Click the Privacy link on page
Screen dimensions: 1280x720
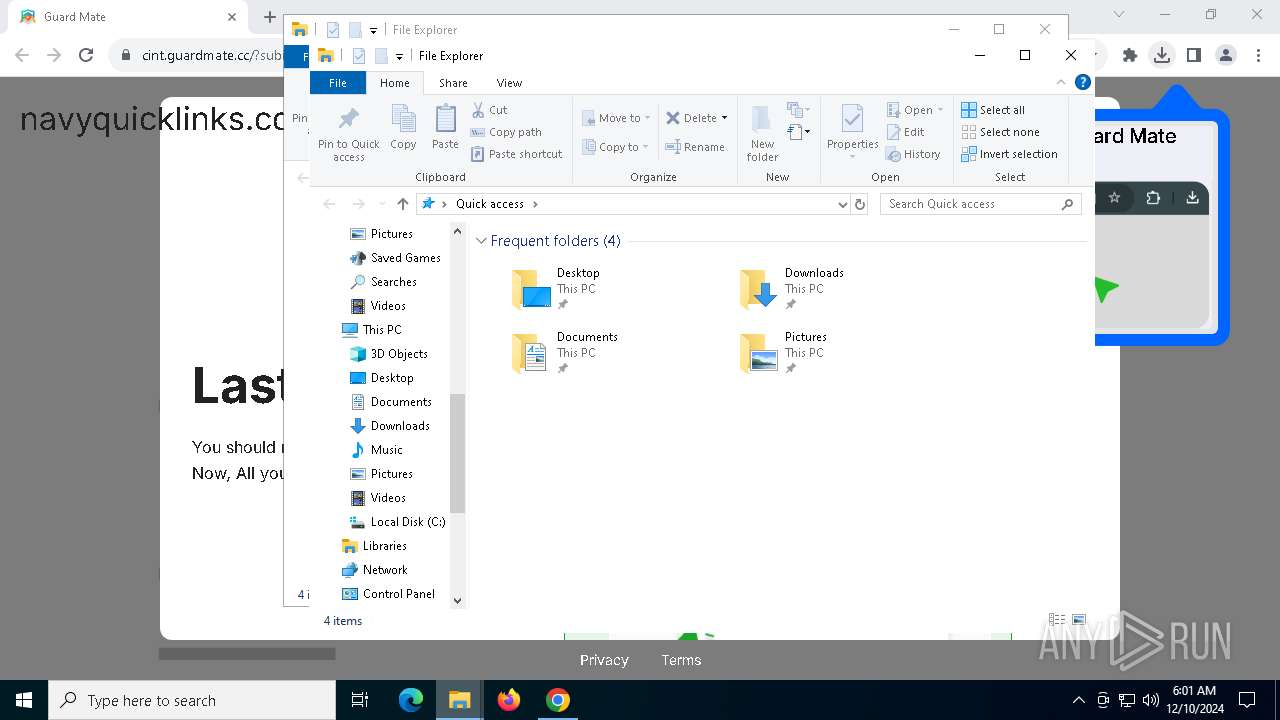pos(604,660)
